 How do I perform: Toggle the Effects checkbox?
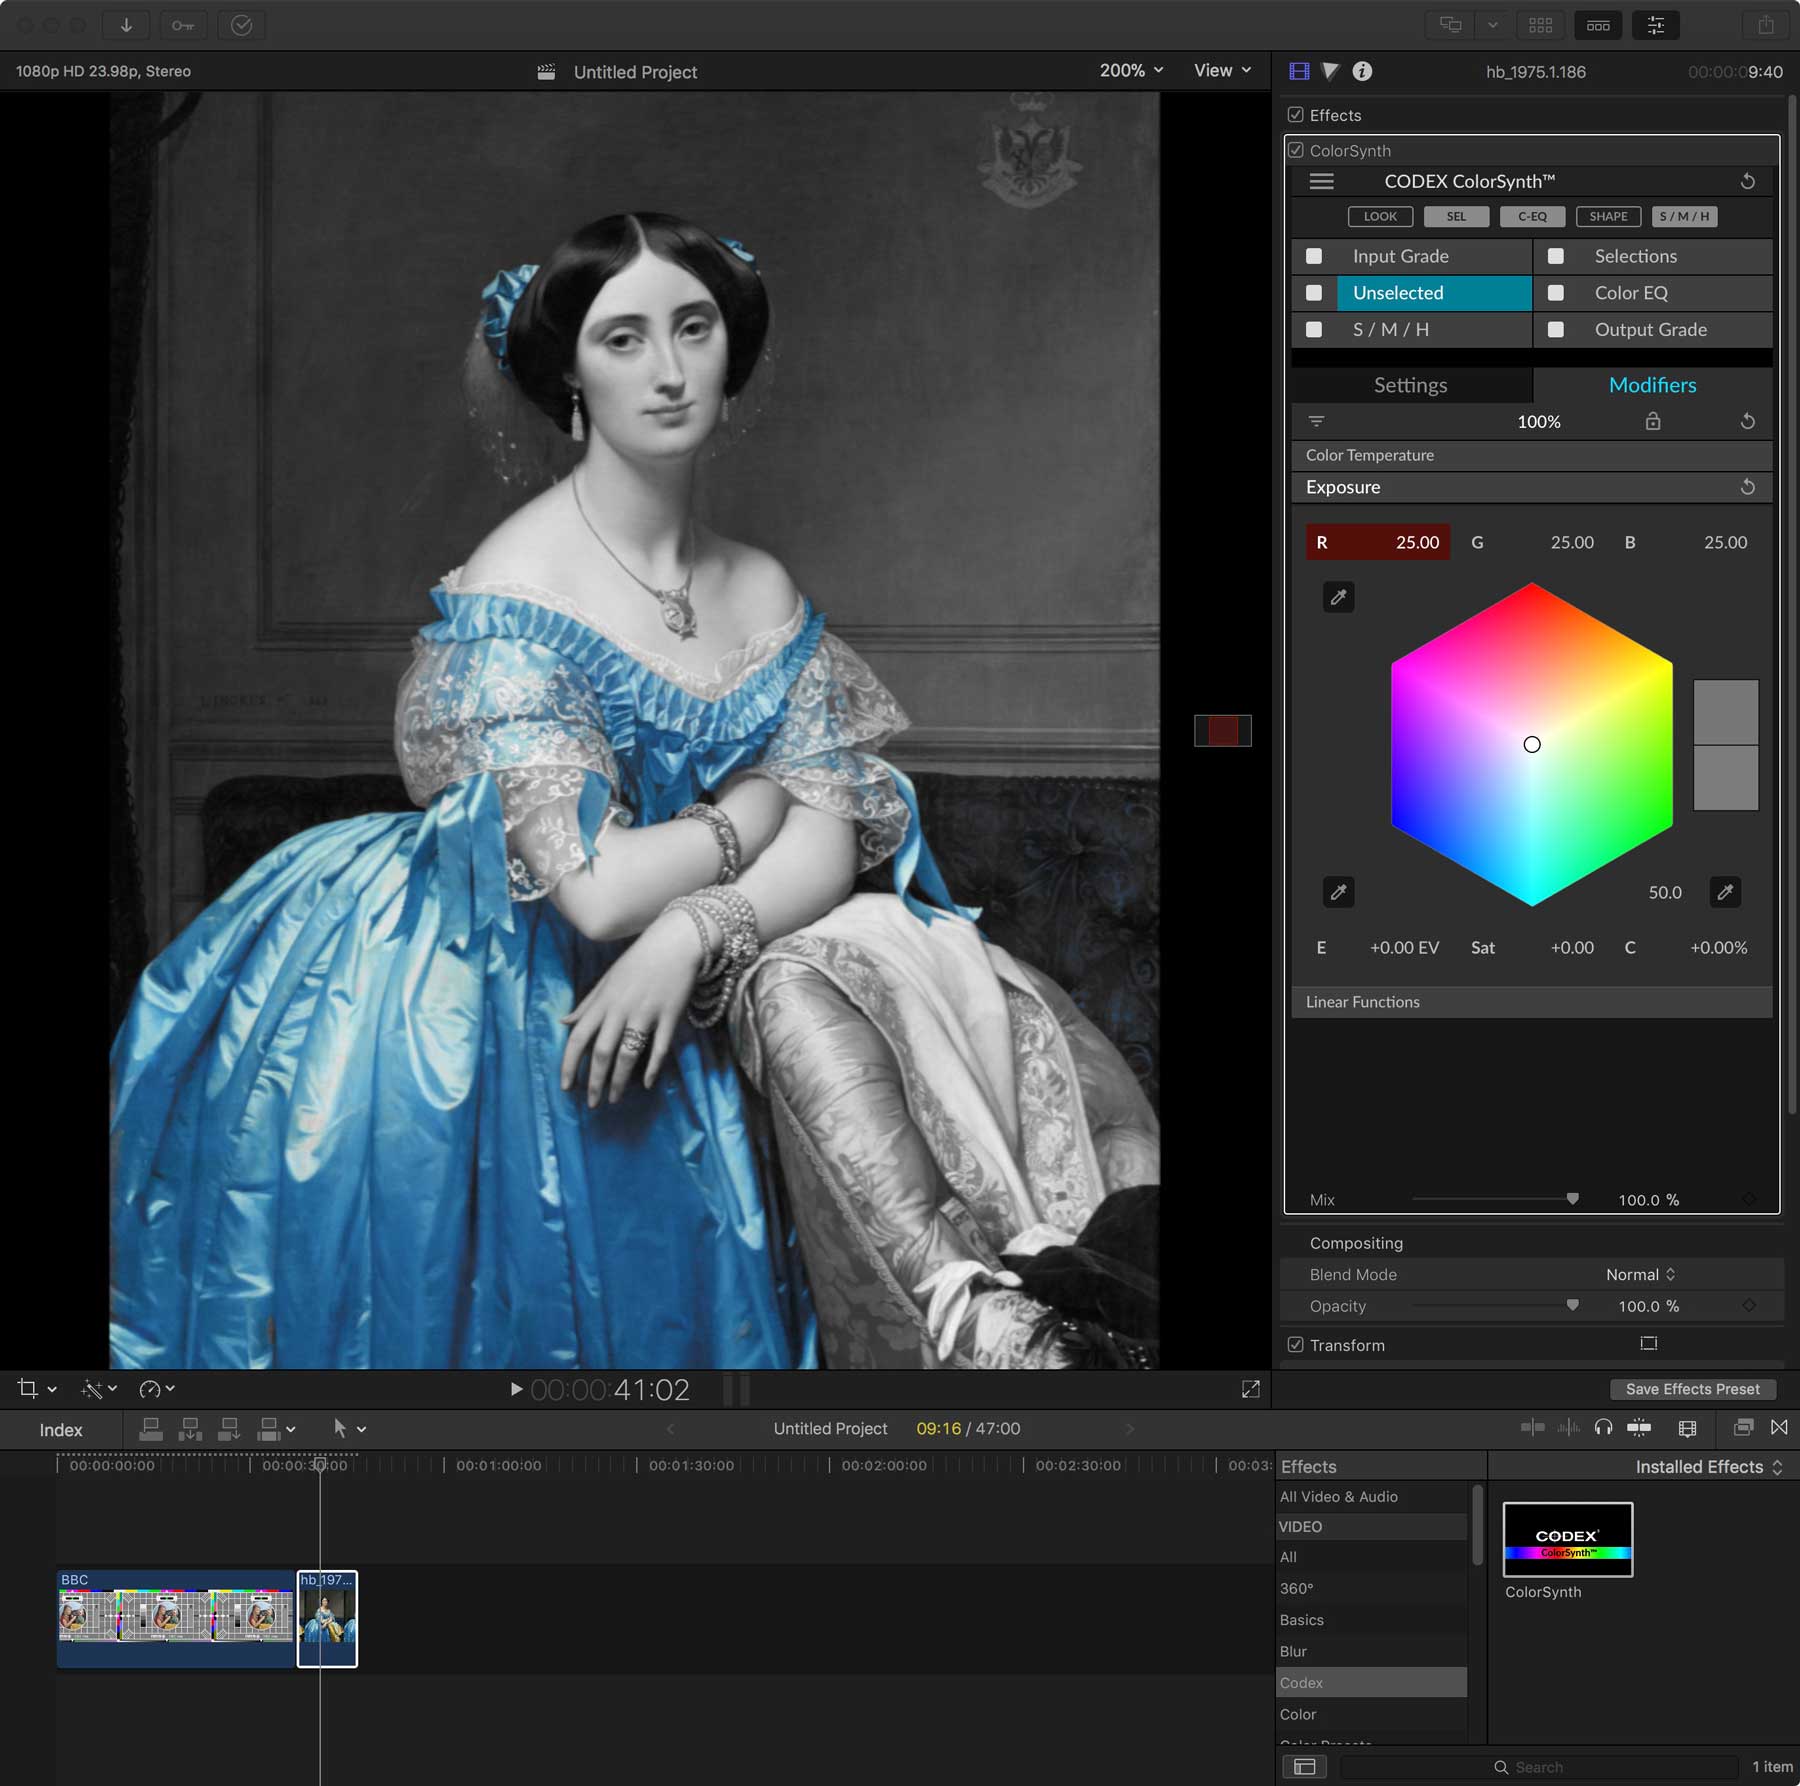click(x=1296, y=115)
